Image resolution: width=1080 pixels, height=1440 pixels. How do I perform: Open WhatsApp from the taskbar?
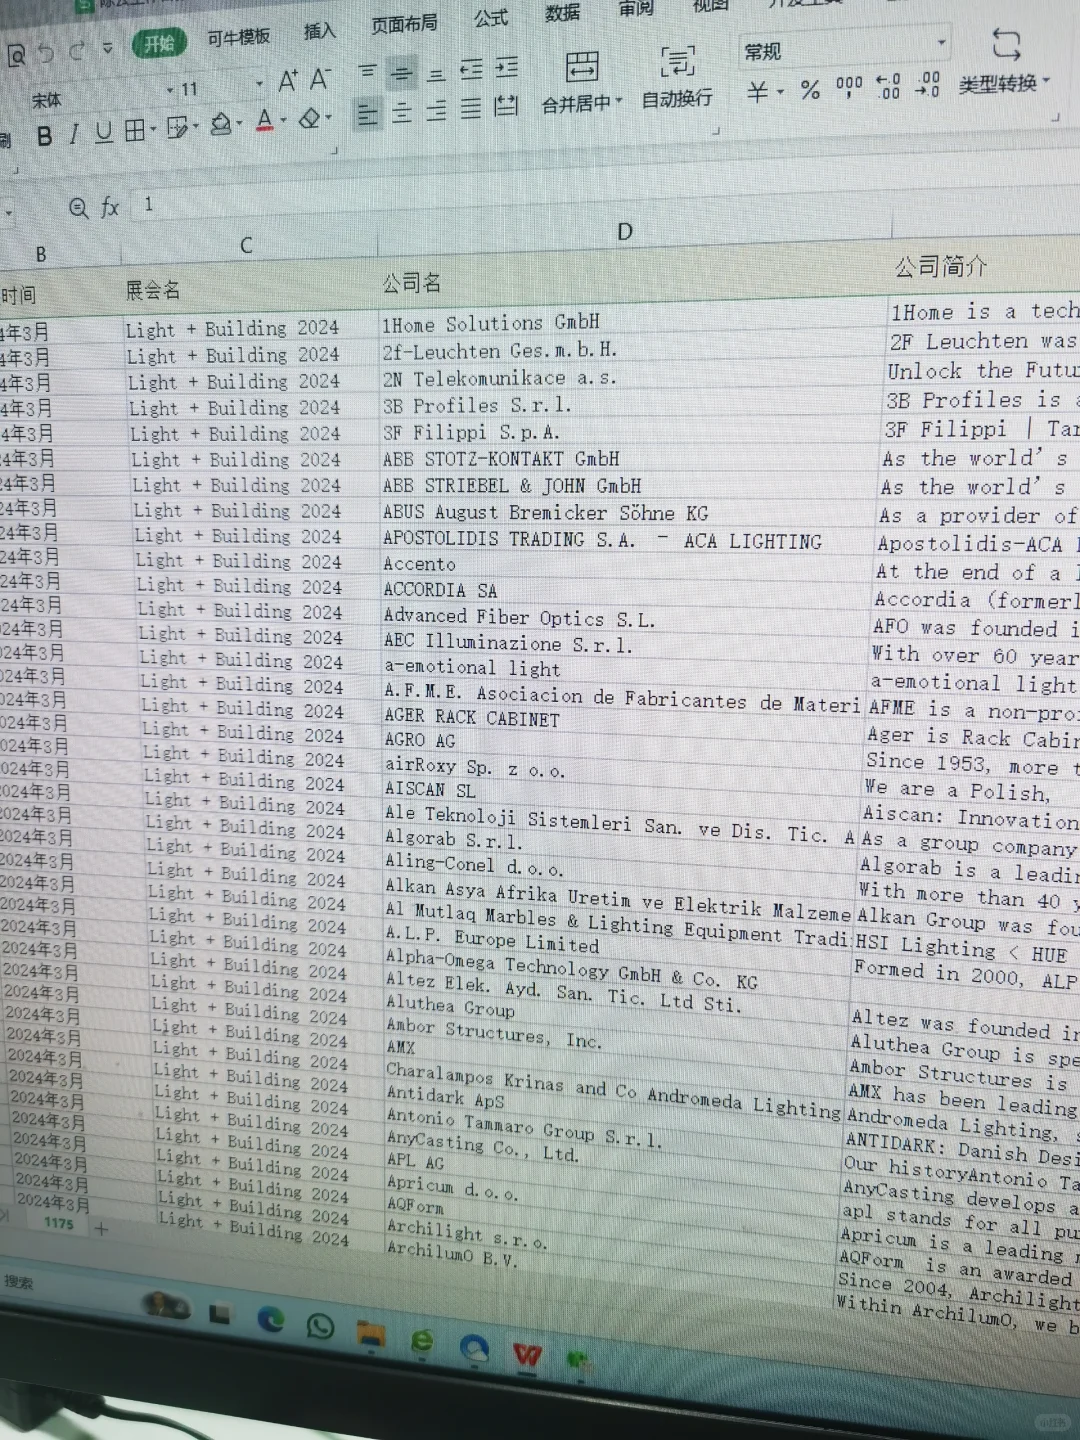click(320, 1326)
